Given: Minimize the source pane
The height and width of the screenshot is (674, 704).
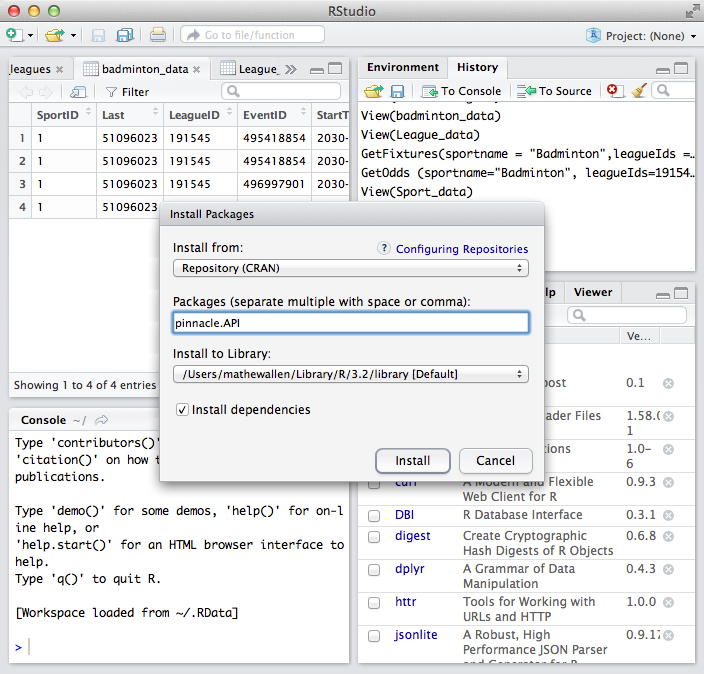Looking at the screenshot, I should tap(317, 70).
